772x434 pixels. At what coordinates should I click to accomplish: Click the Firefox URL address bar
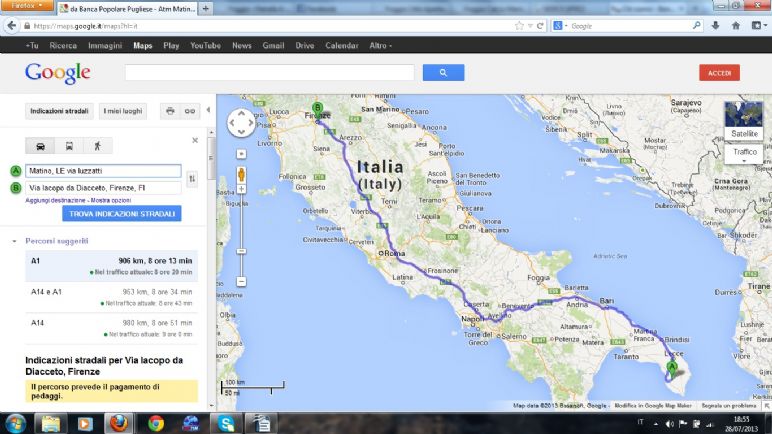pyautogui.click(x=271, y=26)
